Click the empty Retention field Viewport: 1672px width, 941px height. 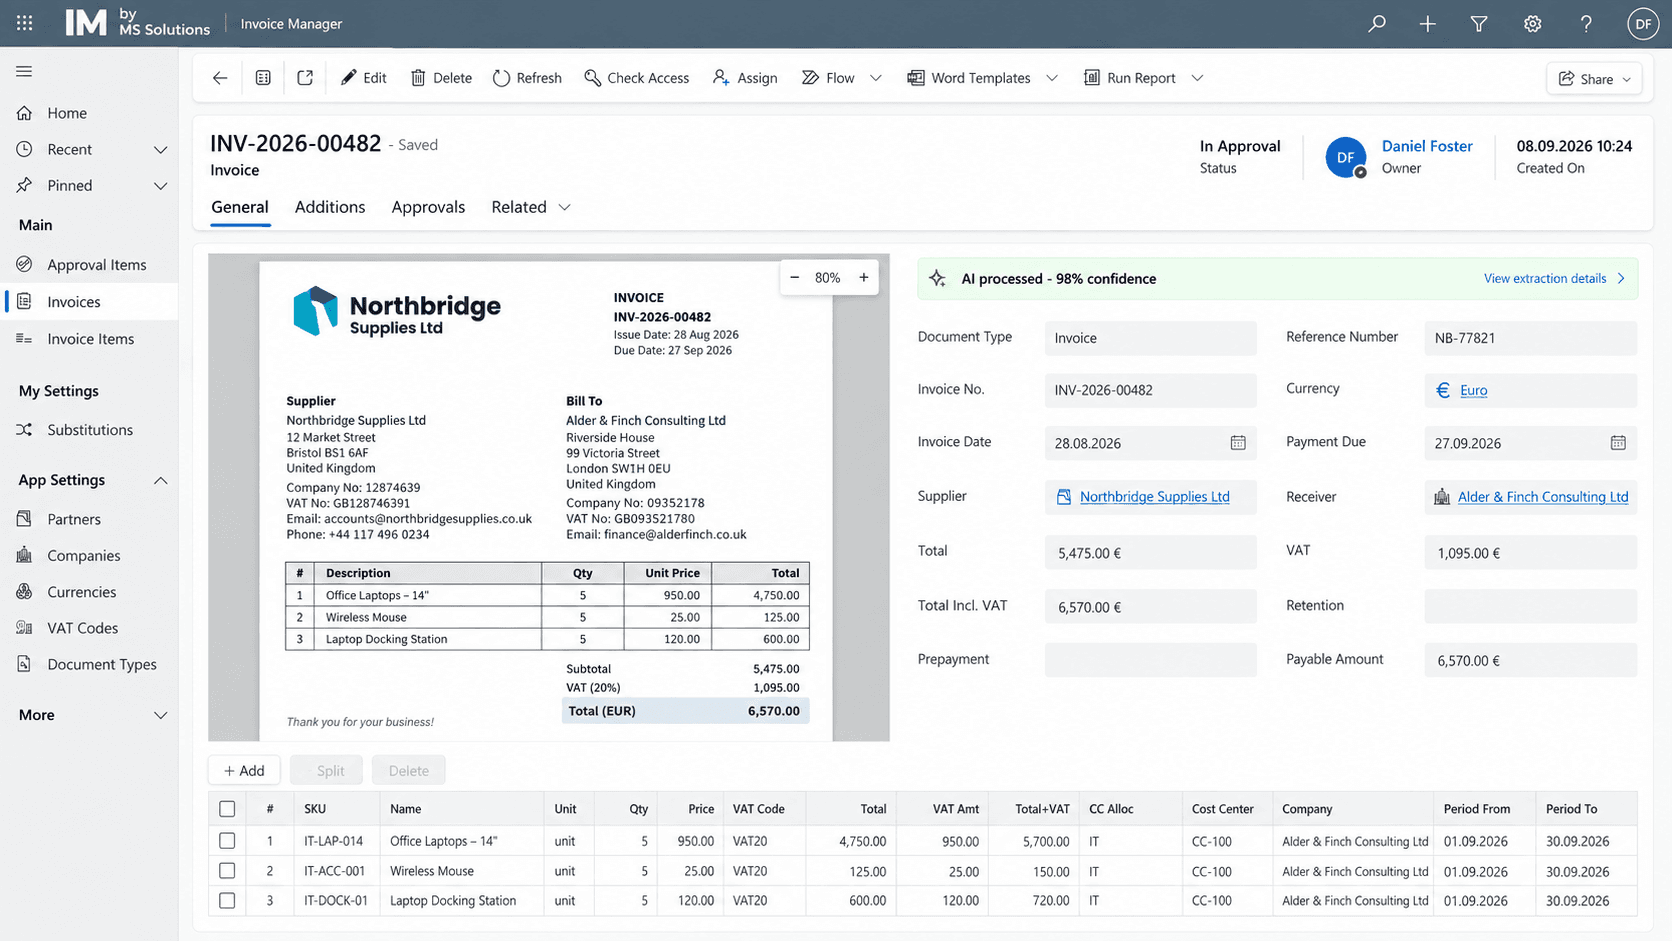pyautogui.click(x=1530, y=606)
